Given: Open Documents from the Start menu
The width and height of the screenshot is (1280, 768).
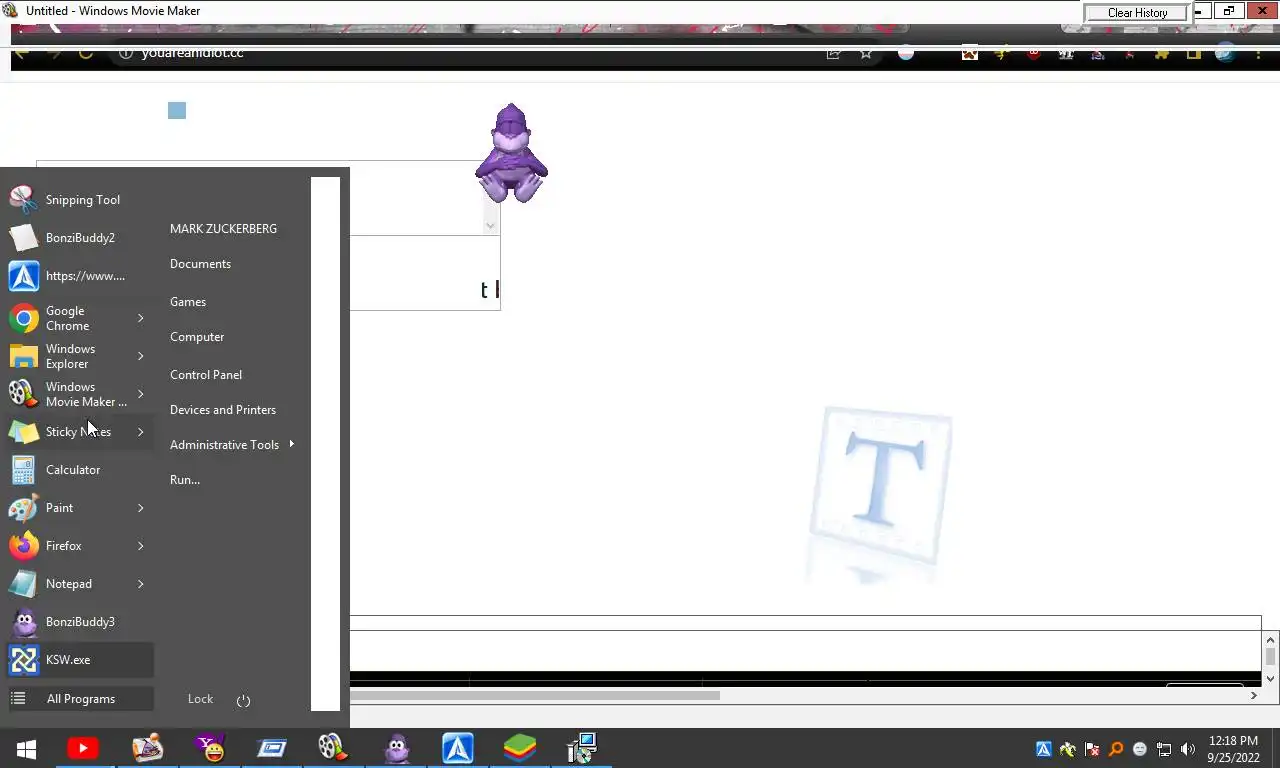Looking at the screenshot, I should (200, 264).
